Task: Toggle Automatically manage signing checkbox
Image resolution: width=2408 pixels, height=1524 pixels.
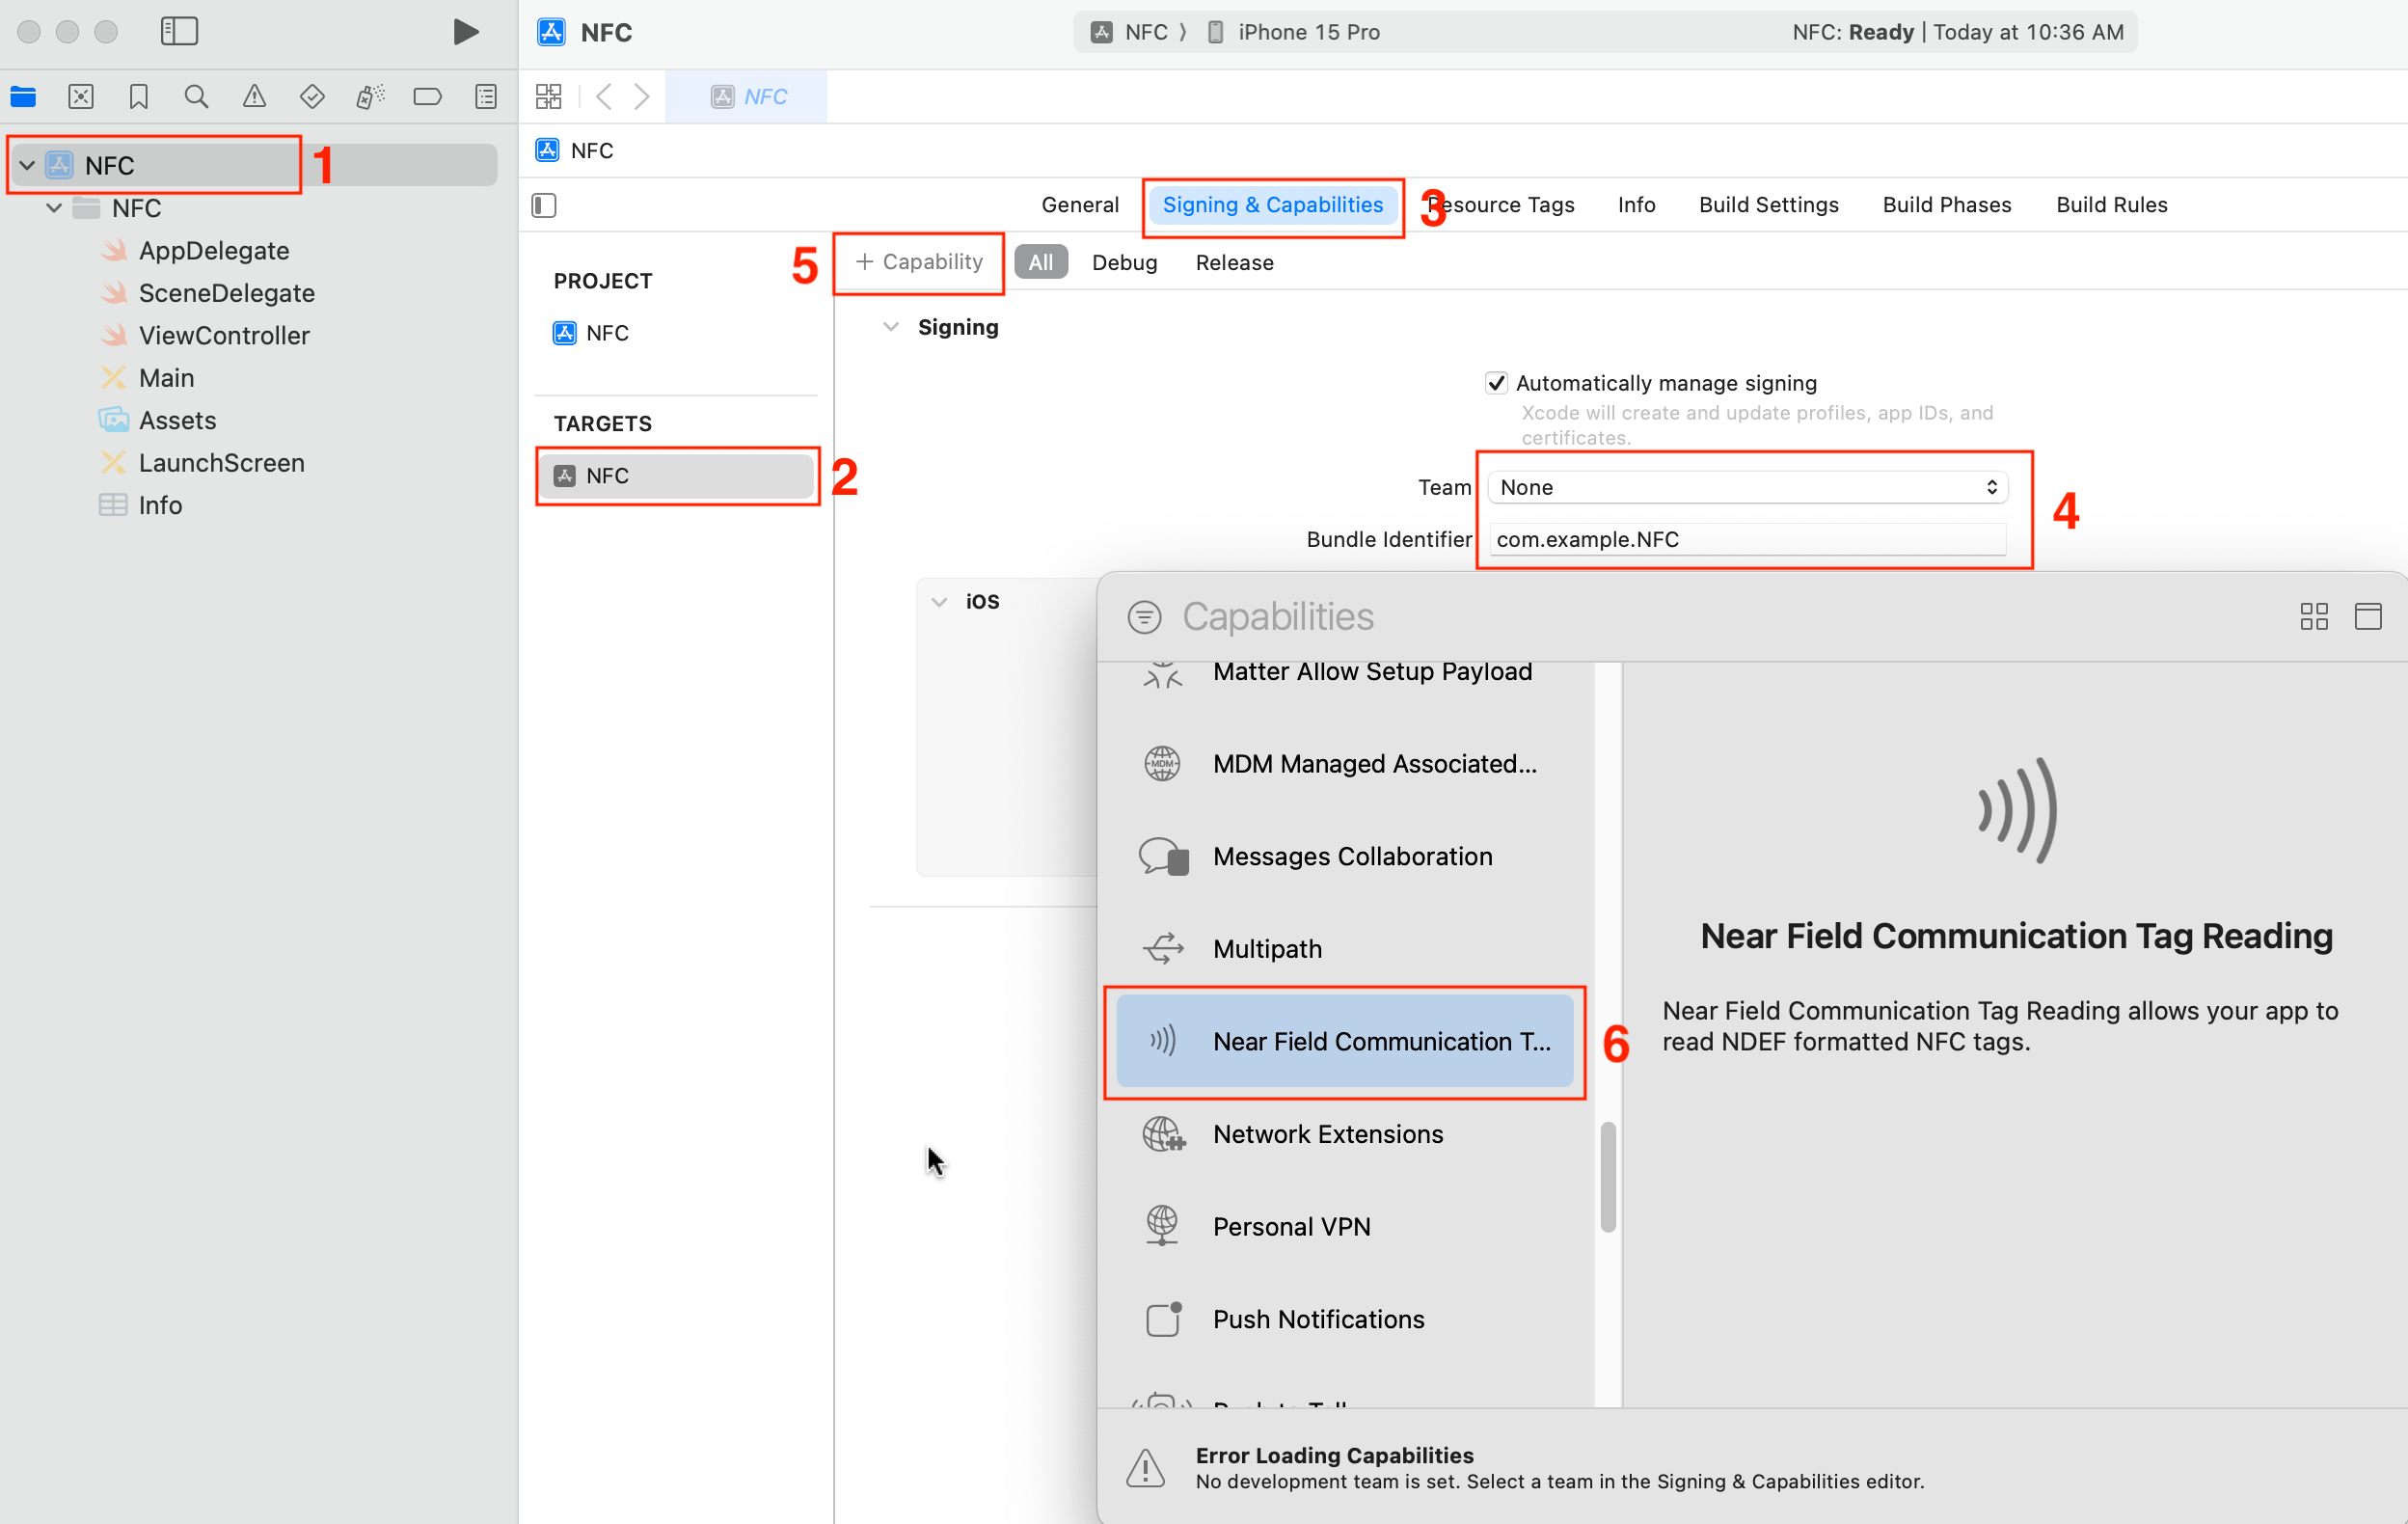Action: click(1496, 383)
